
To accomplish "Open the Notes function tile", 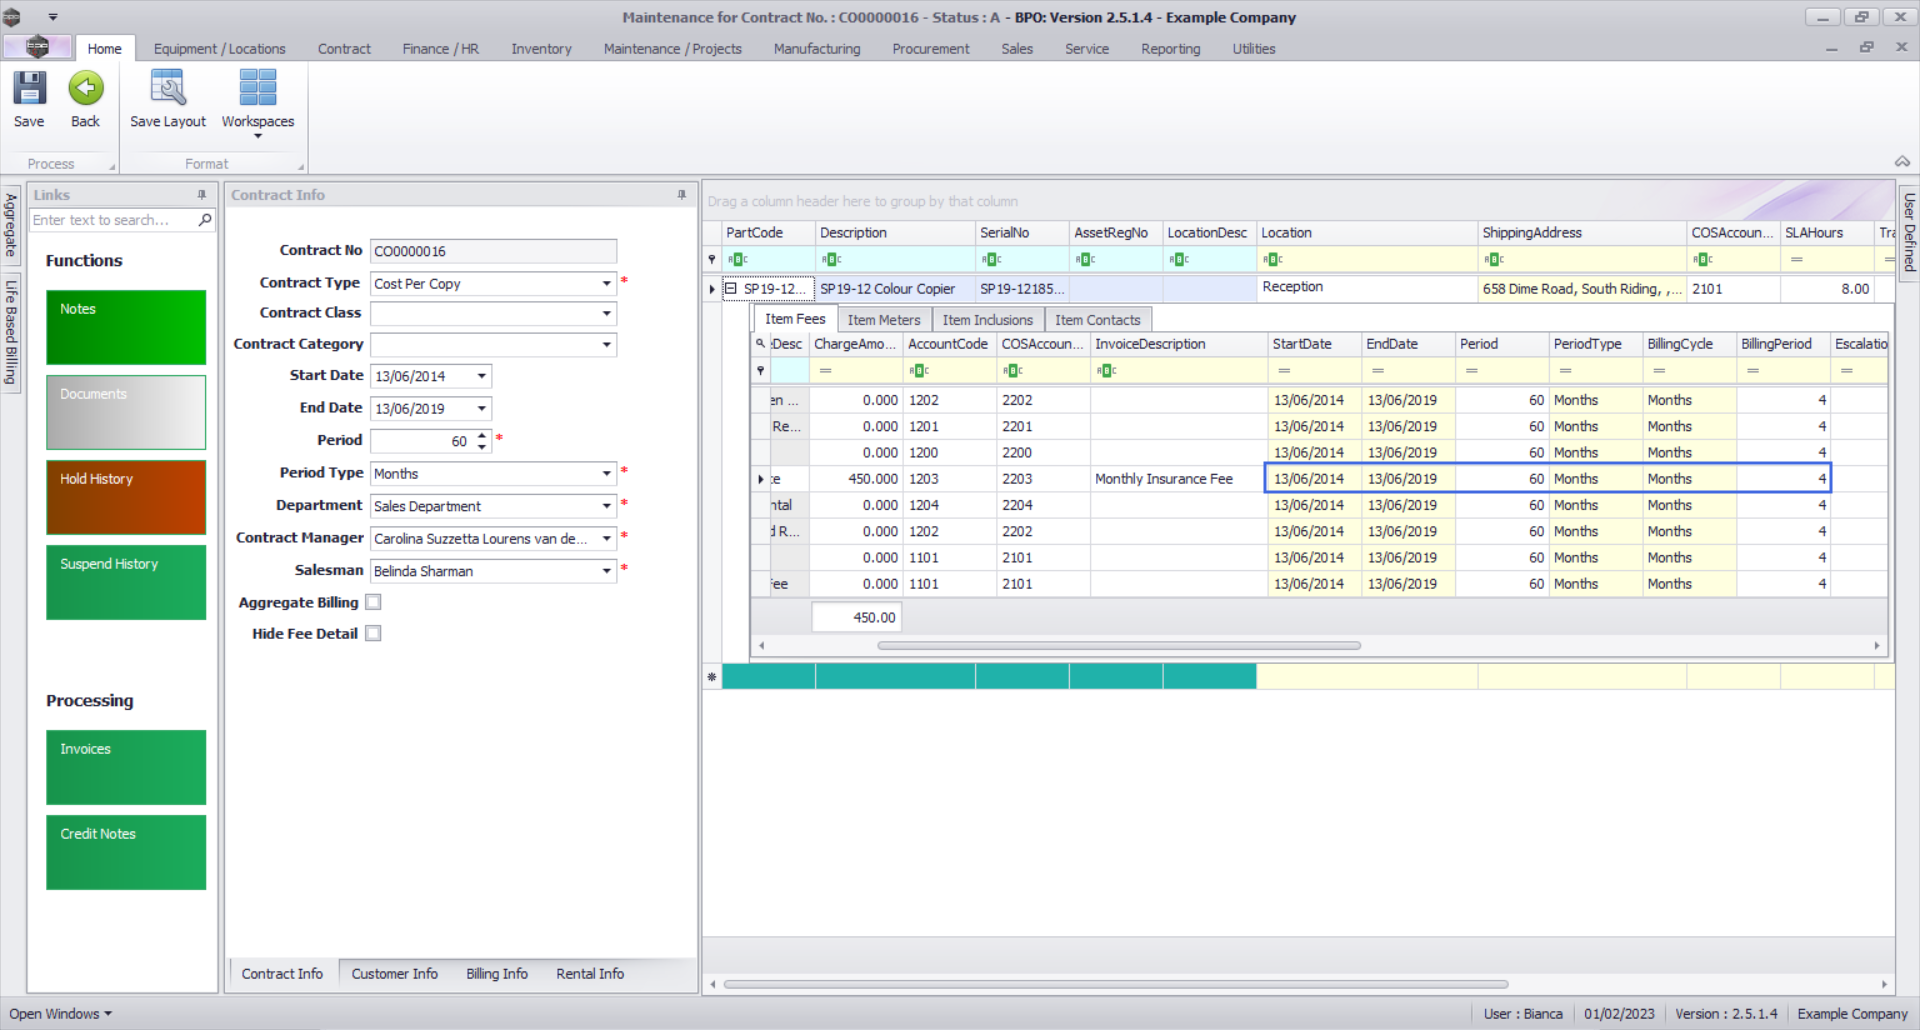I will tap(126, 327).
